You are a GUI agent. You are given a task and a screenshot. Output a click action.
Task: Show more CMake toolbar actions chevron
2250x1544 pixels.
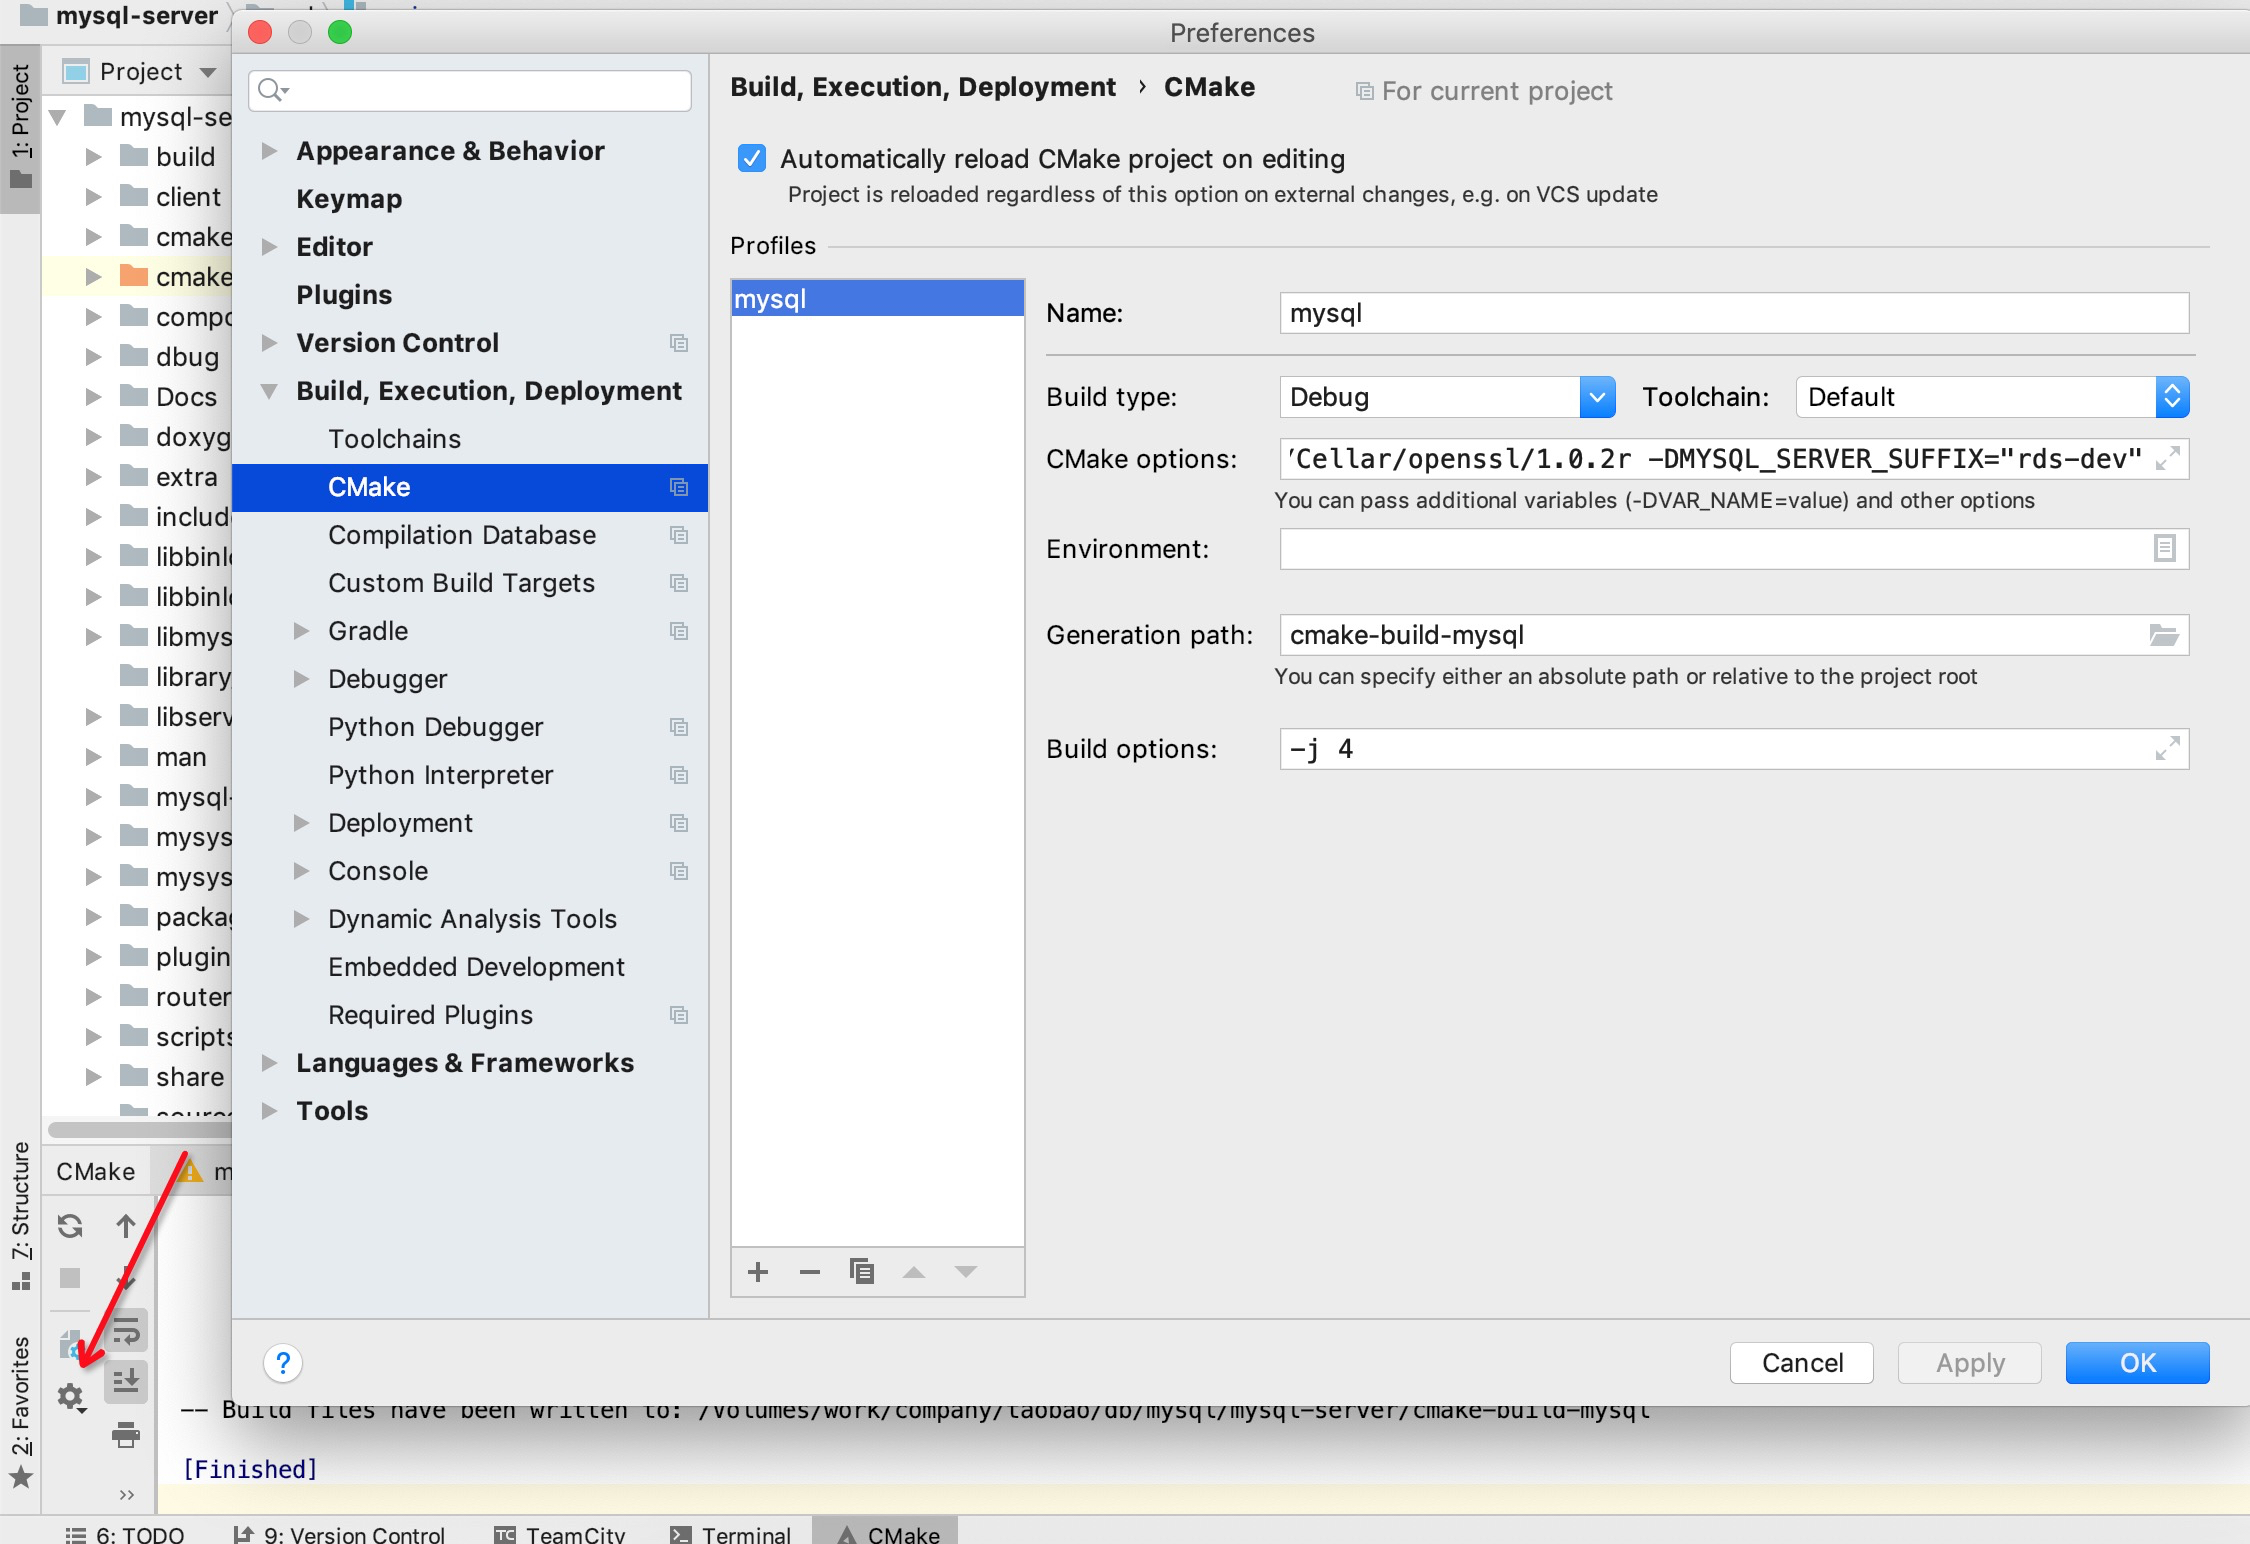(x=126, y=1495)
